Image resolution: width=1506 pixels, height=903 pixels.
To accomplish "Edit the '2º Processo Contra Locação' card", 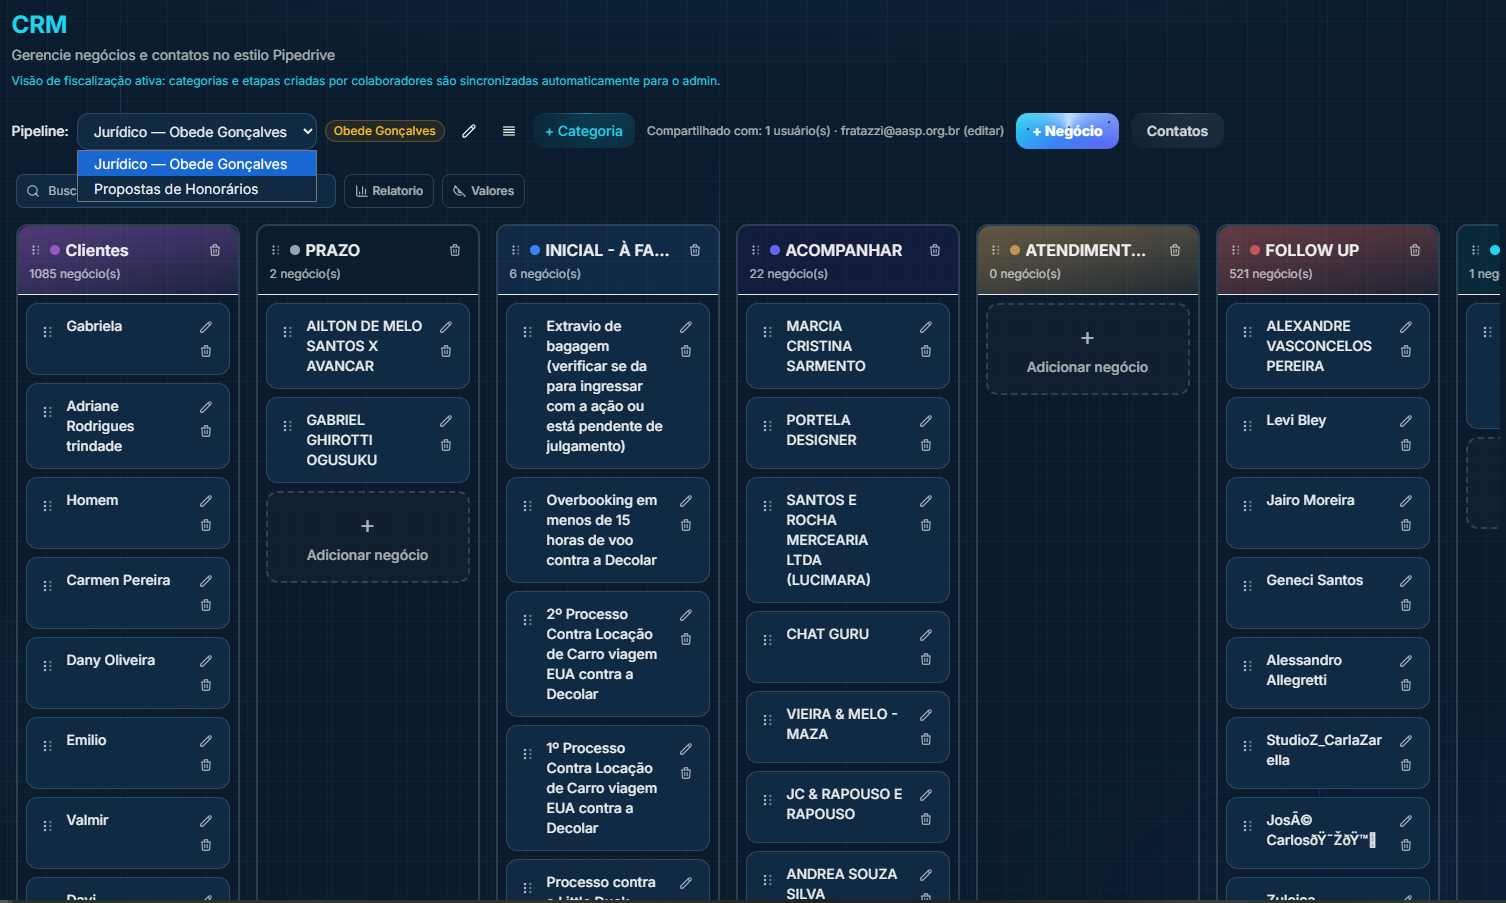I will [x=686, y=615].
